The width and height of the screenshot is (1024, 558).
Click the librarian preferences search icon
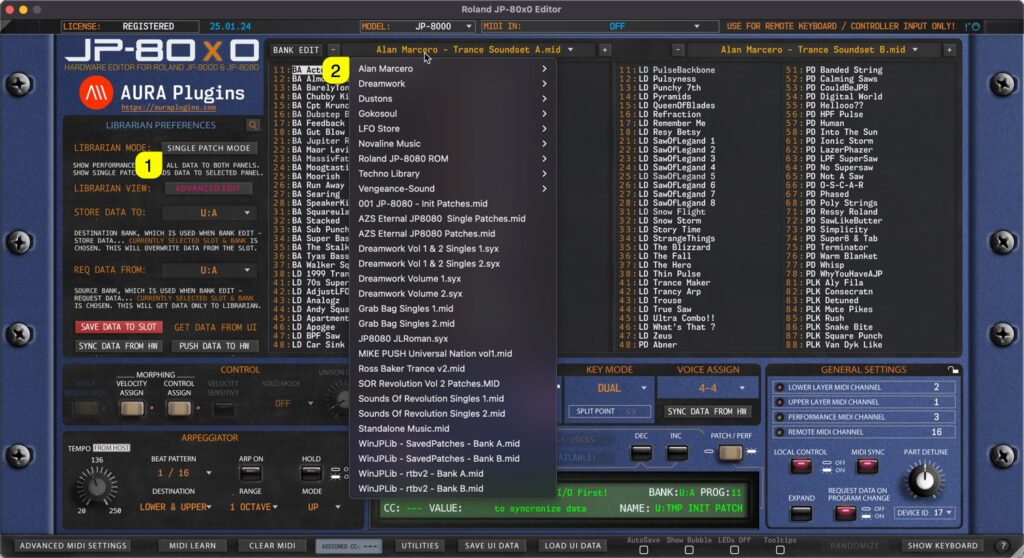[x=253, y=125]
